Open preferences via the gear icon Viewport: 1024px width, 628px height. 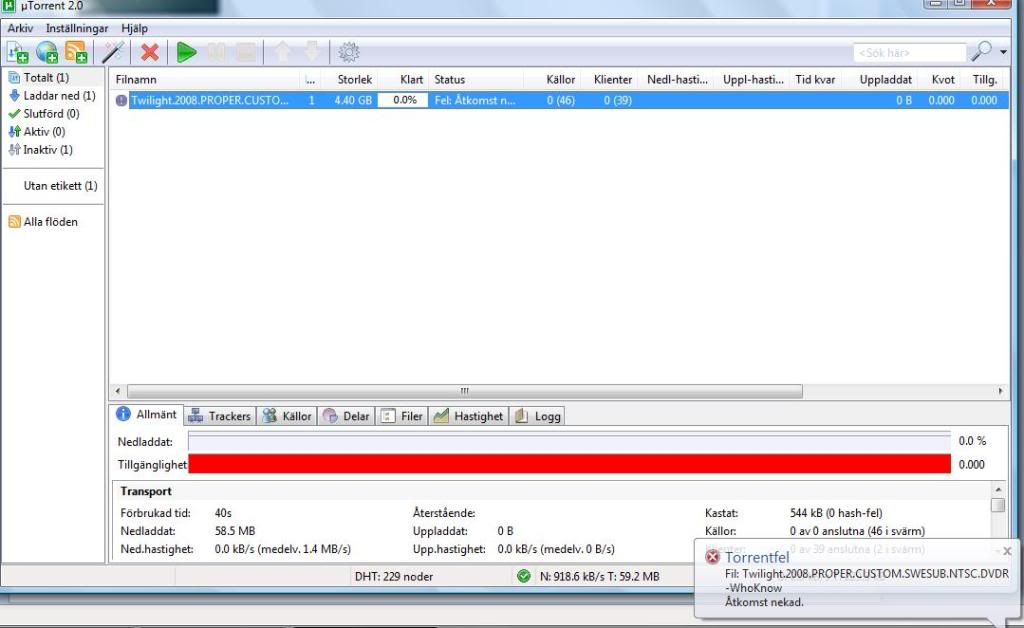349,52
